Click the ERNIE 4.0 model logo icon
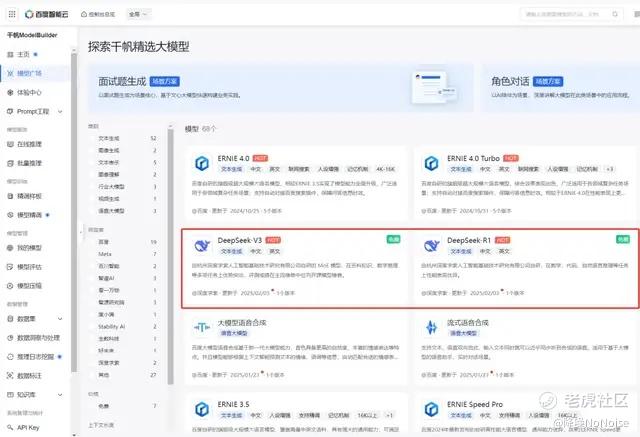 [202, 163]
